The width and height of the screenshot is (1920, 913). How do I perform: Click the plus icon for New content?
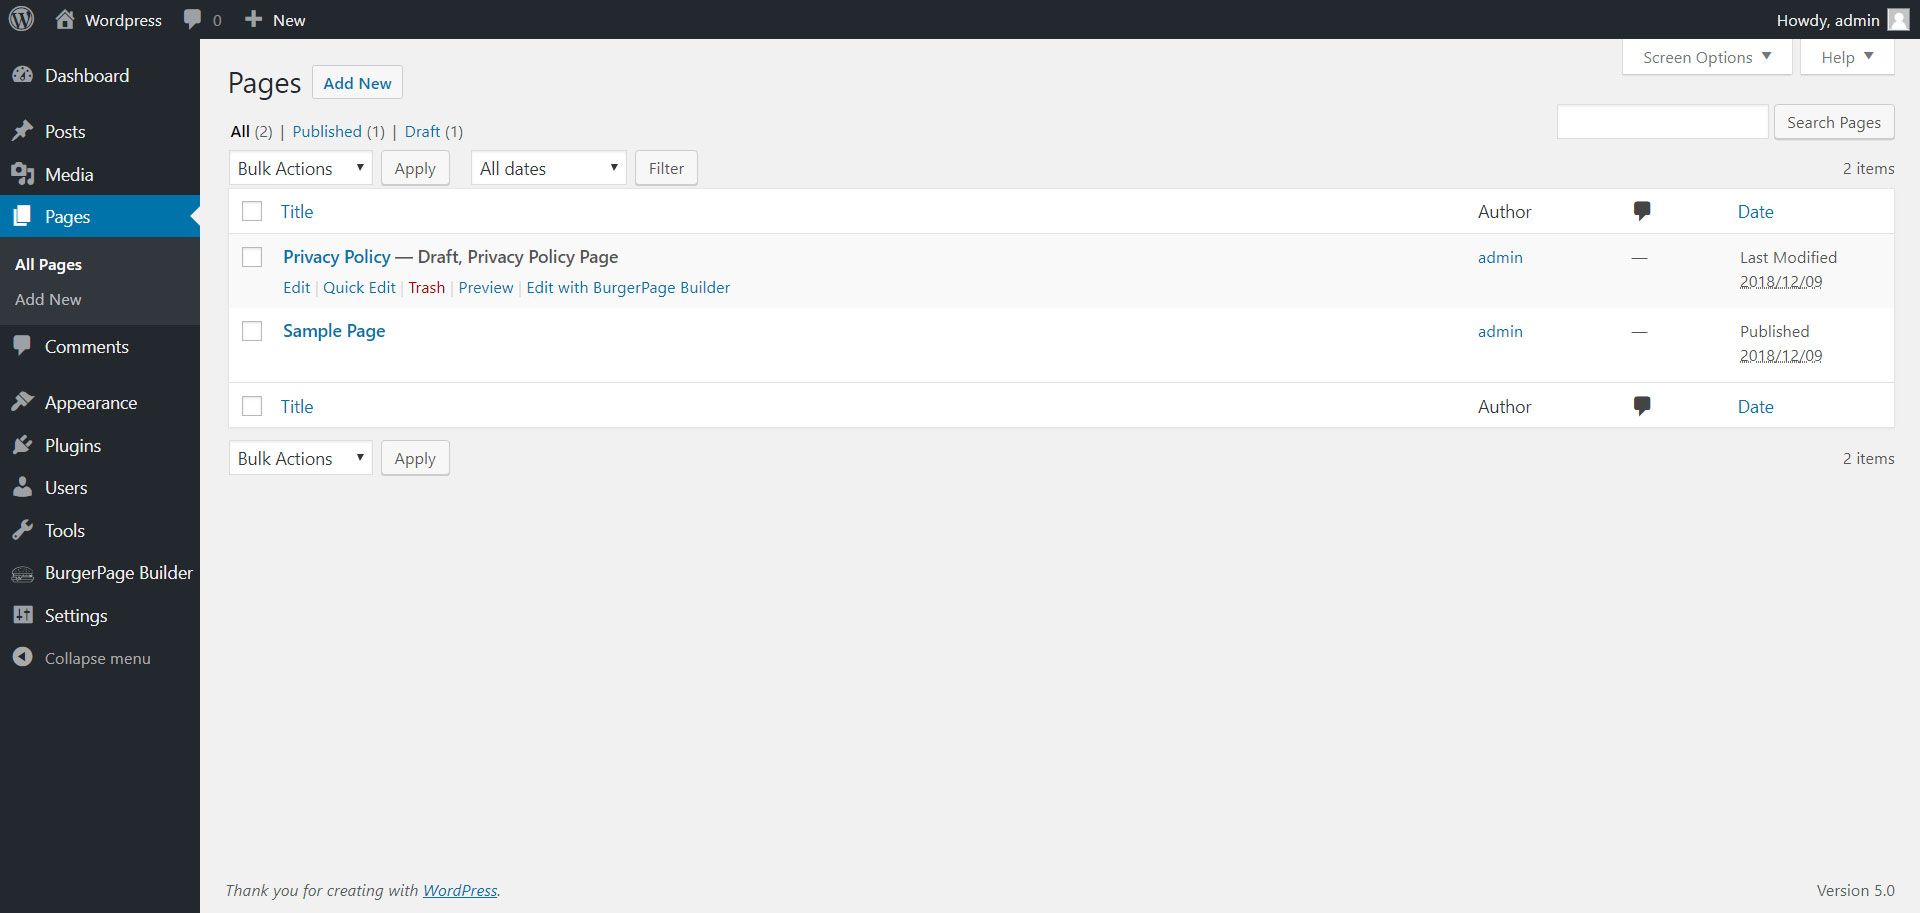coord(254,19)
